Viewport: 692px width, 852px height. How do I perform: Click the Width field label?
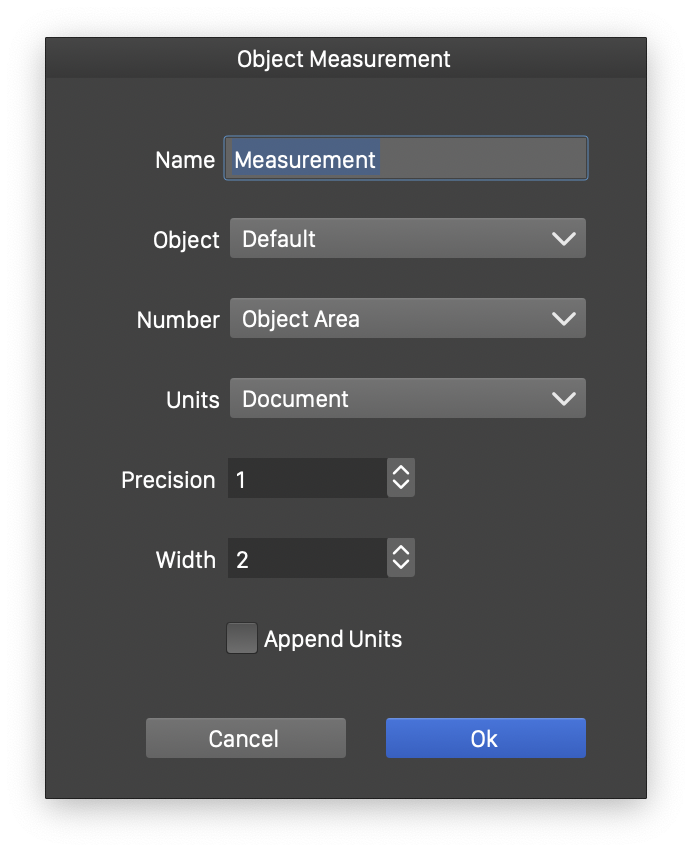coord(185,560)
